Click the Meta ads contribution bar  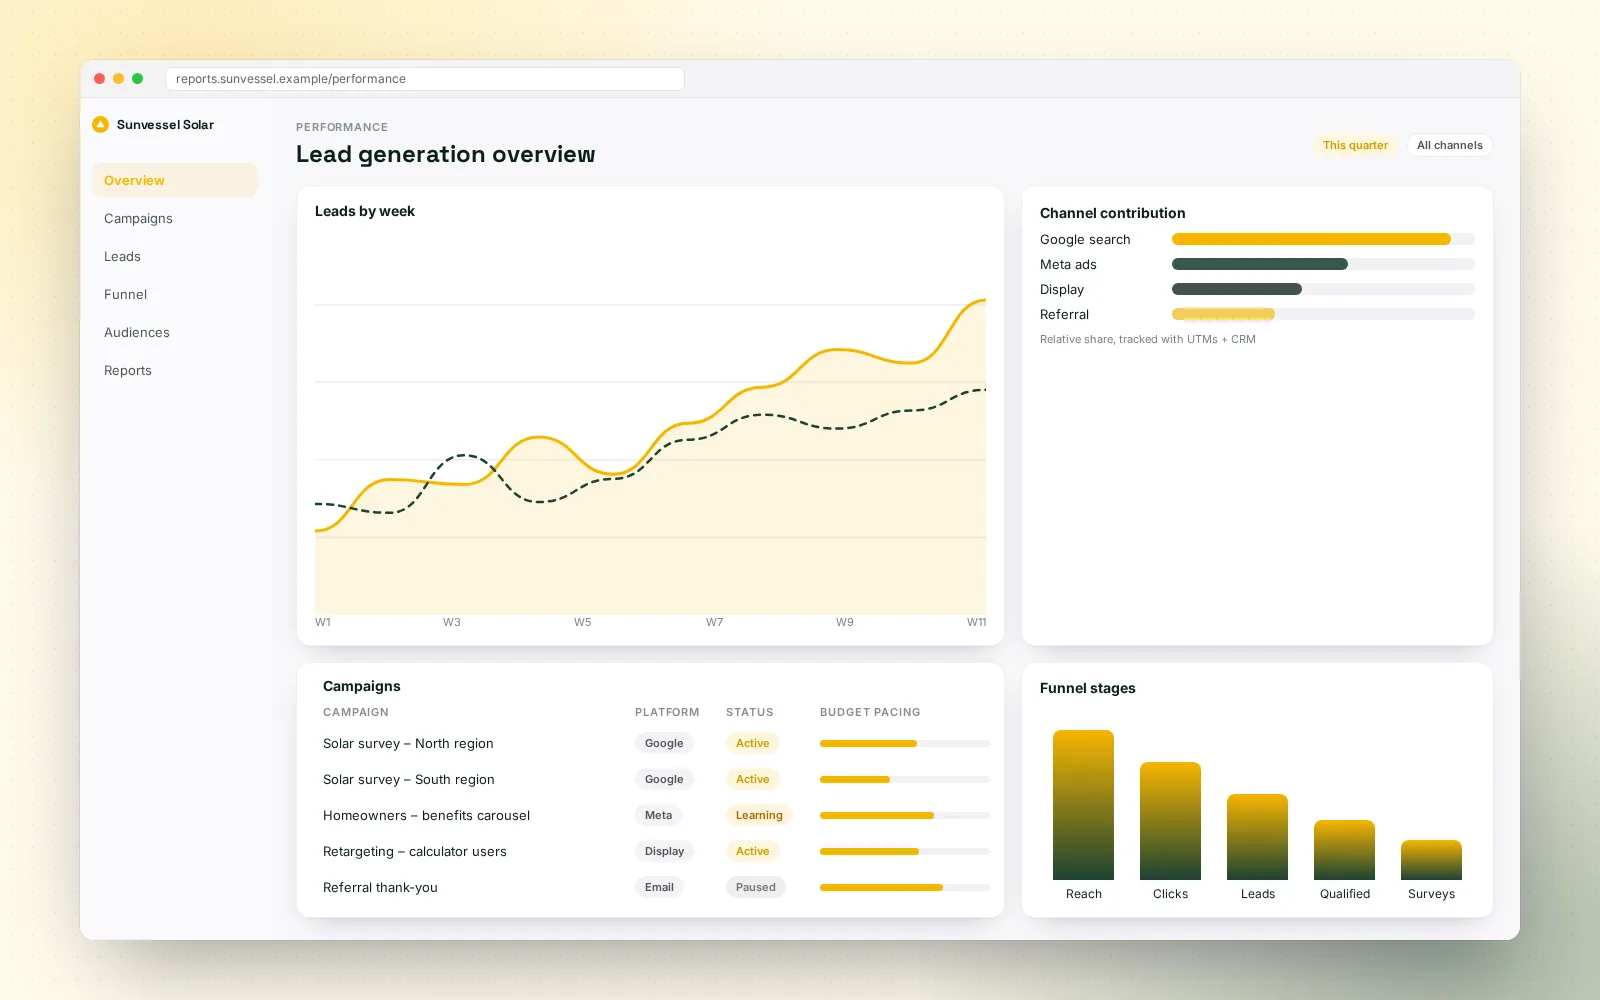1323,264
